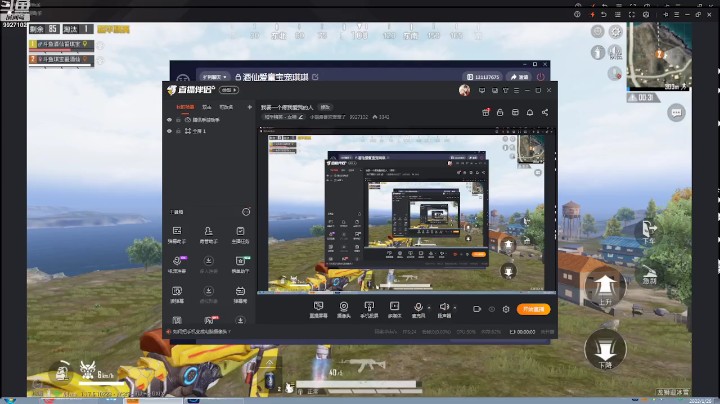Tap the descend arrow game button
Image resolution: width=720 pixels, height=404 pixels.
pyautogui.click(x=605, y=350)
